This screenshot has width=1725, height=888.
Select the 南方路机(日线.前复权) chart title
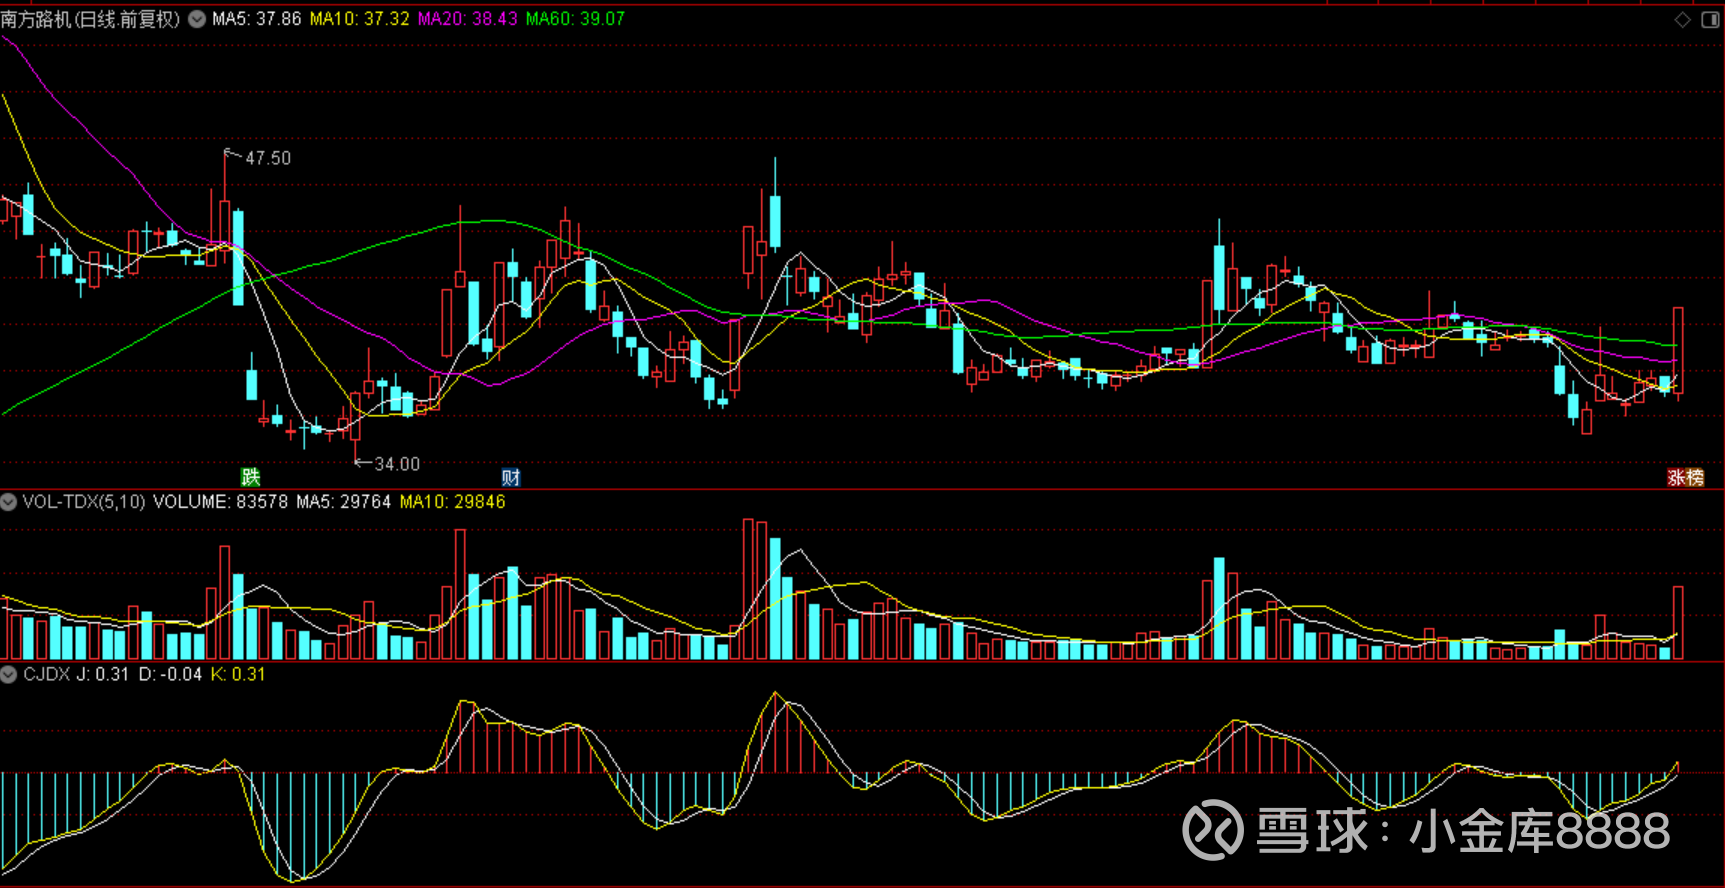click(x=91, y=19)
